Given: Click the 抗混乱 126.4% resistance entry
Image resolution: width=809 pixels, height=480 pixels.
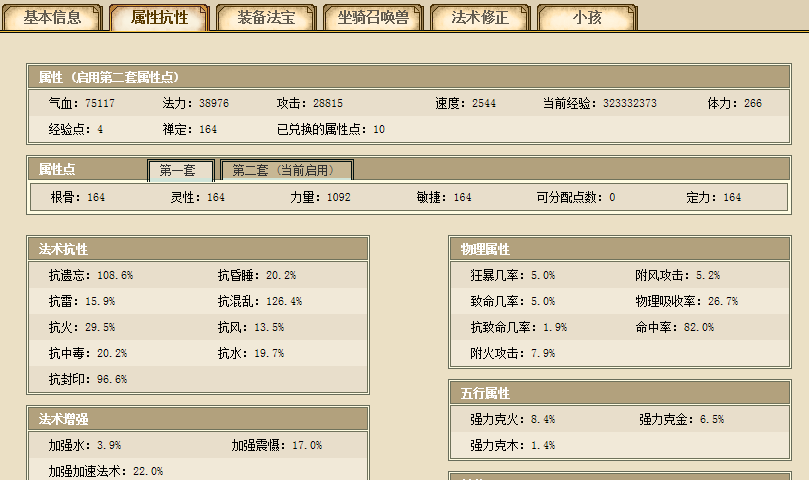Looking at the screenshot, I should [x=259, y=301].
